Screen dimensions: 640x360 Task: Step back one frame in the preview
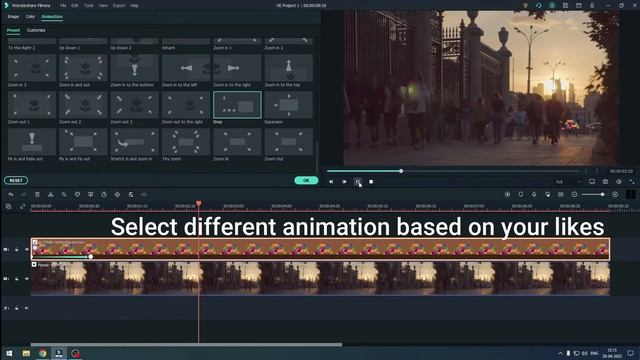[331, 182]
